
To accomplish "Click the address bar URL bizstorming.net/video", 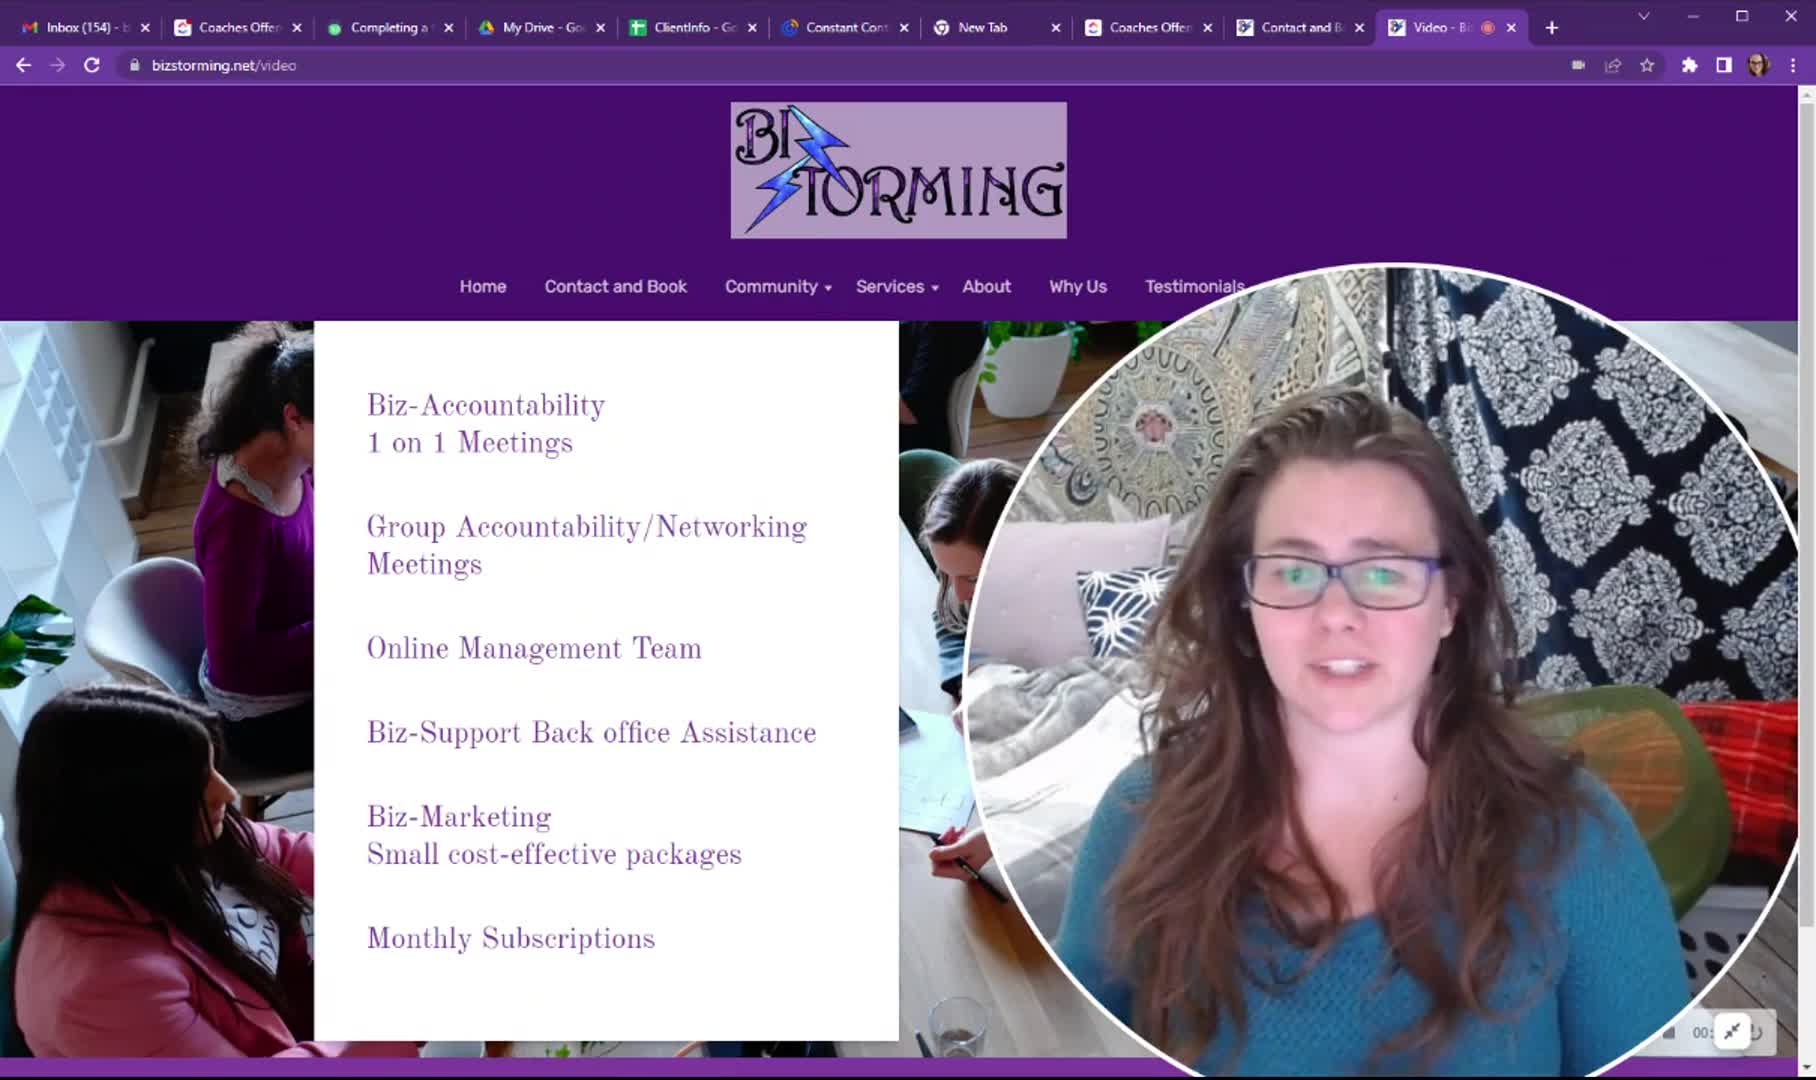I will [x=224, y=65].
